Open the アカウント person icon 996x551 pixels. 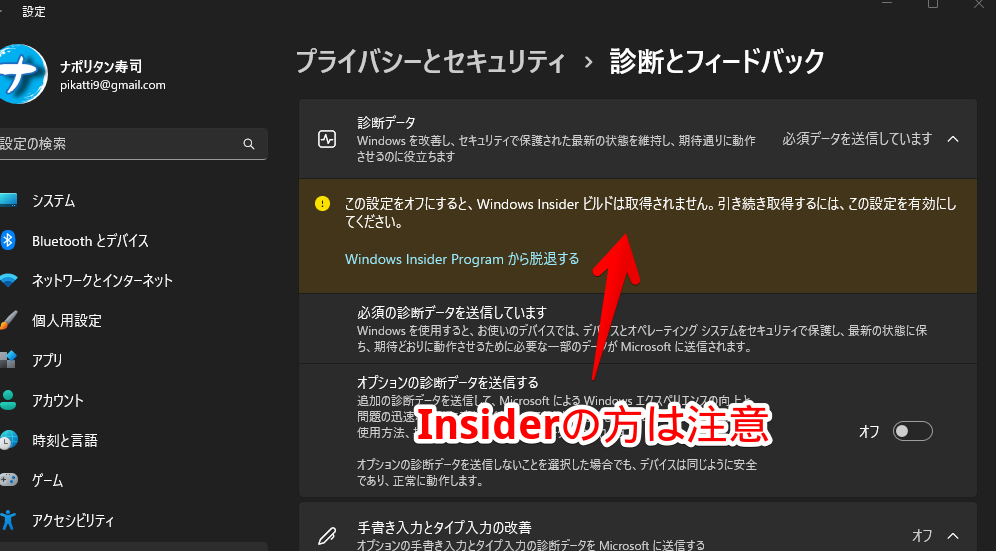[x=8, y=400]
